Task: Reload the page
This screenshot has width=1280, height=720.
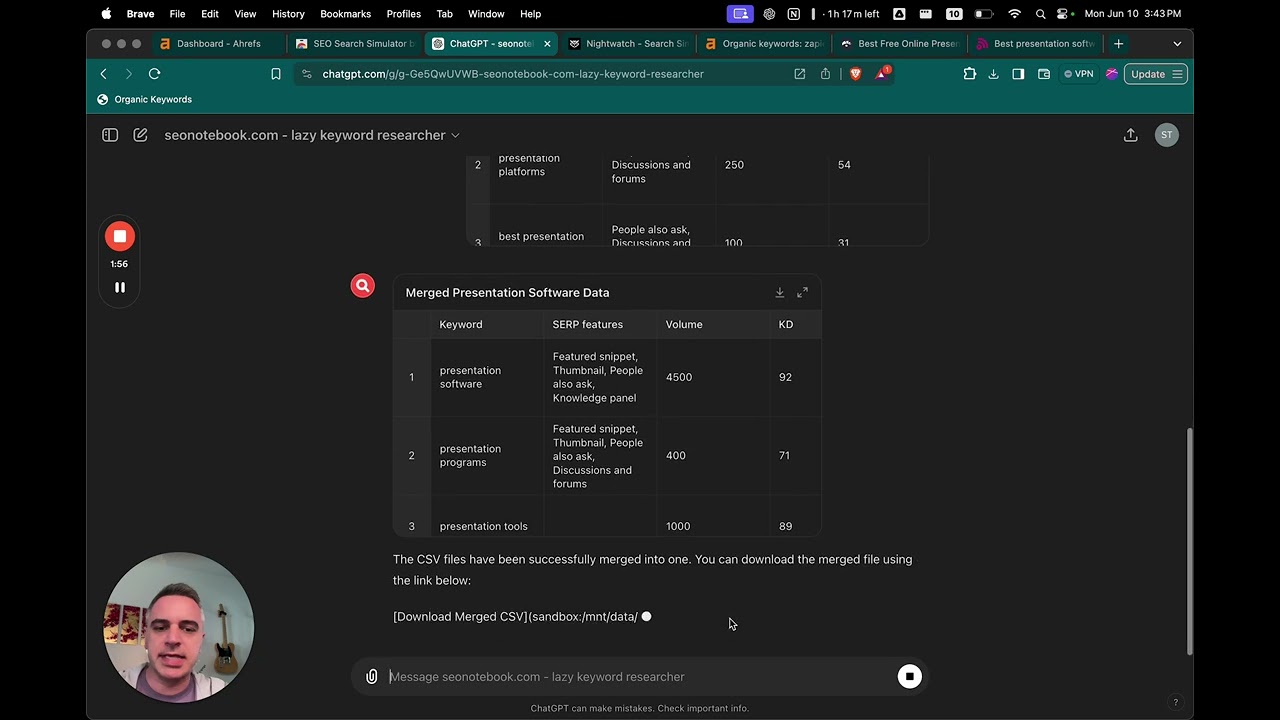Action: point(154,74)
